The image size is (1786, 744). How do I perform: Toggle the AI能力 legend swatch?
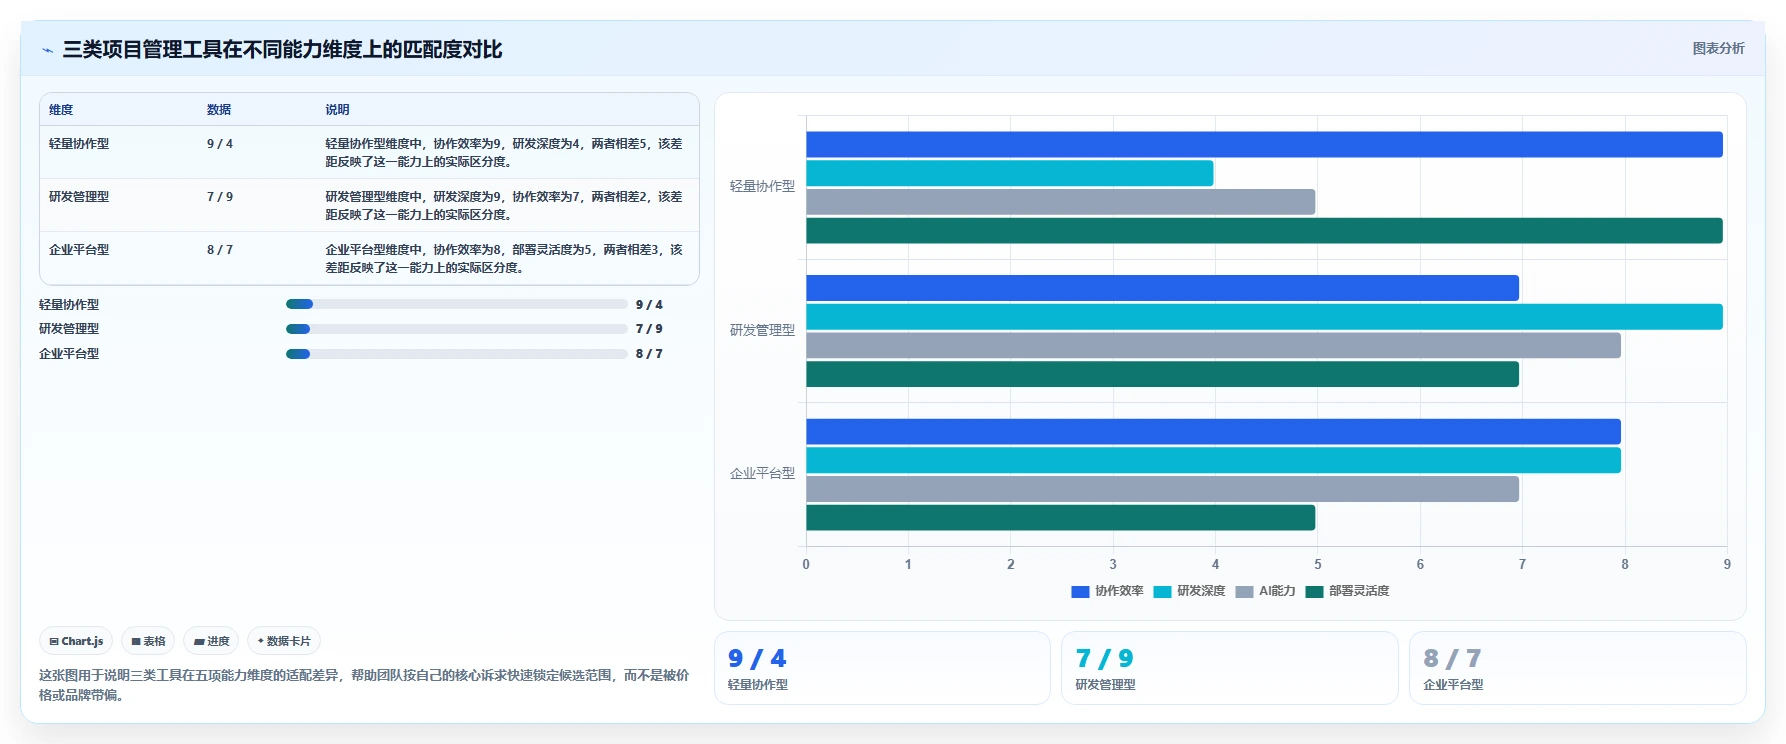coord(1244,591)
